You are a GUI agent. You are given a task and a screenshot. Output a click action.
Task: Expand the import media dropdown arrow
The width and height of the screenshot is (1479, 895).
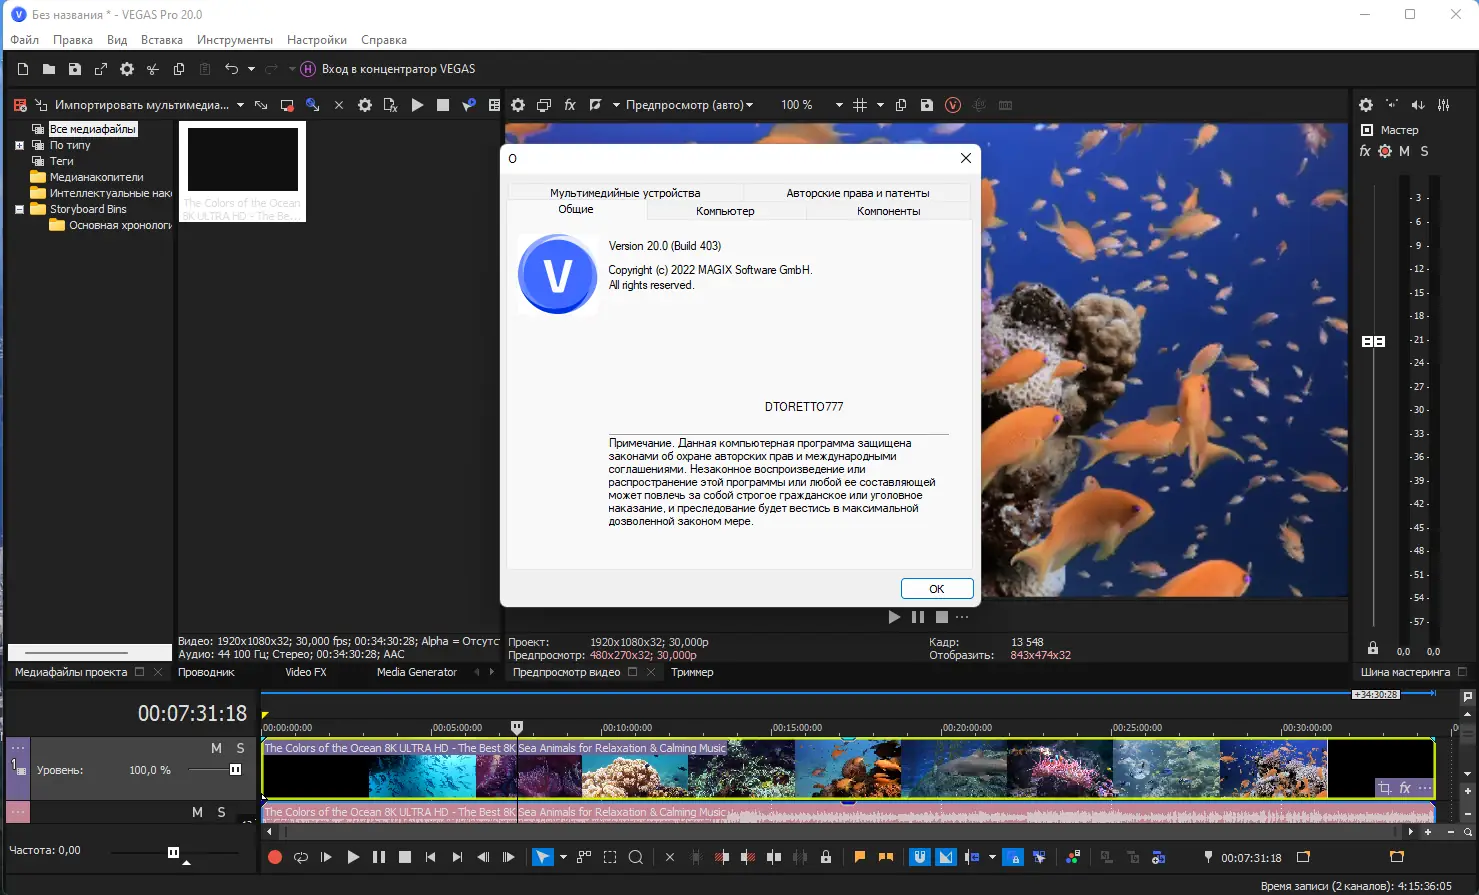coord(240,105)
